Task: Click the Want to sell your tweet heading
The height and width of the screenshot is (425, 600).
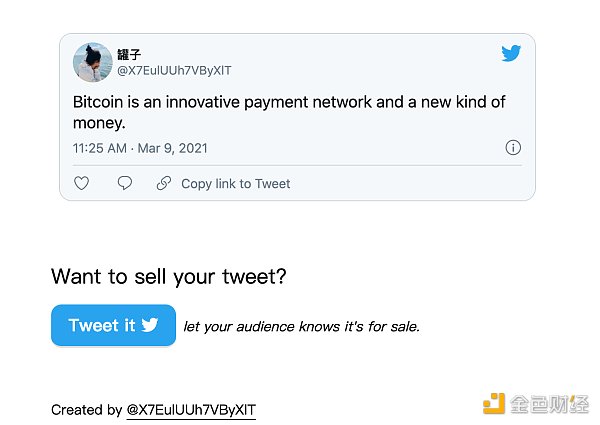Action: pos(169,276)
